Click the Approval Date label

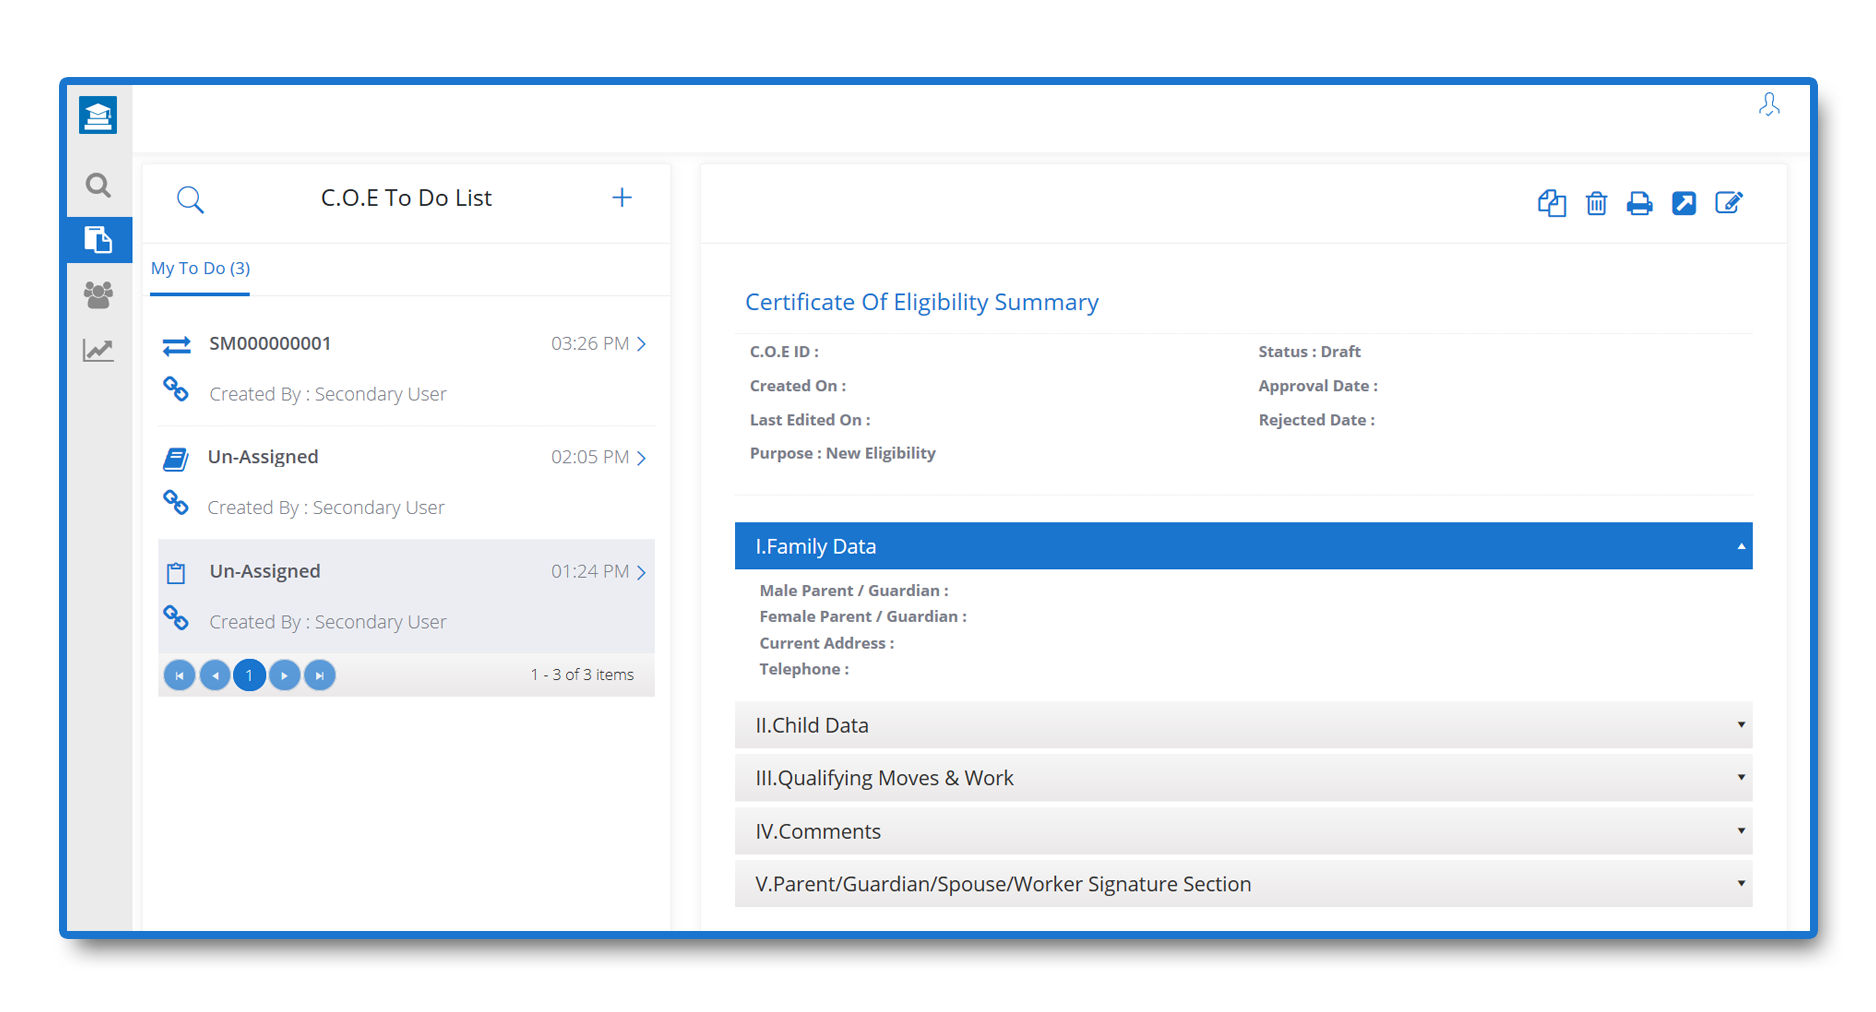[x=1318, y=386]
